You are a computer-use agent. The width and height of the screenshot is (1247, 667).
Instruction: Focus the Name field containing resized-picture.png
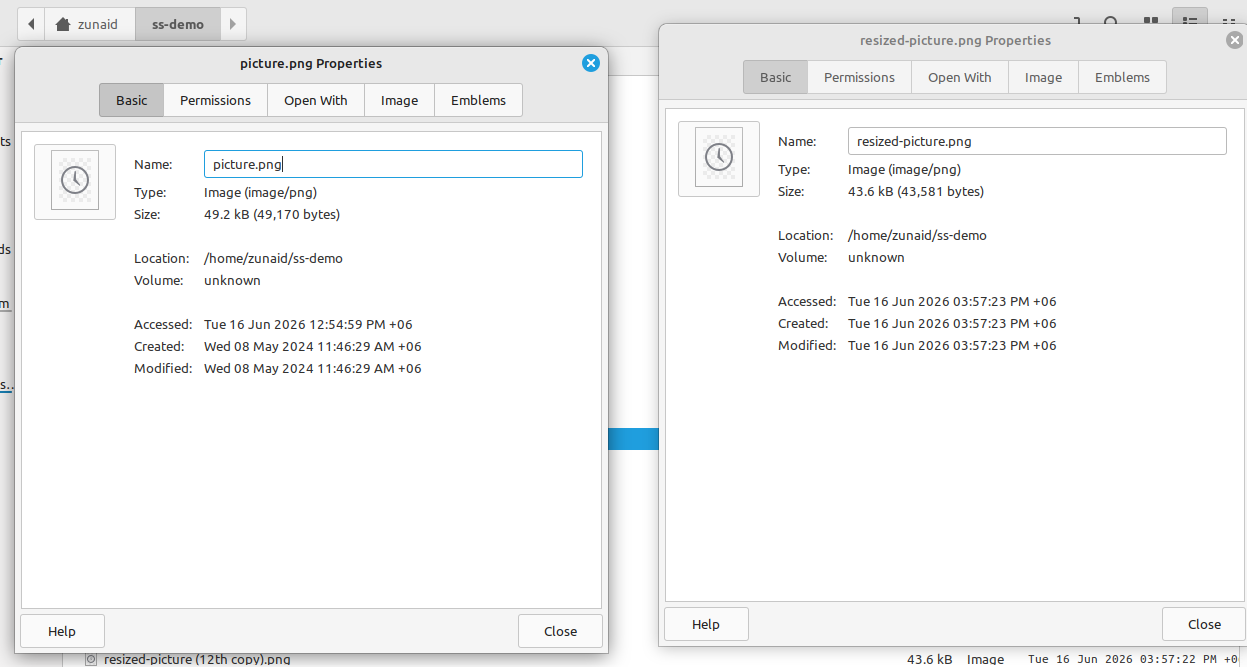1037,141
